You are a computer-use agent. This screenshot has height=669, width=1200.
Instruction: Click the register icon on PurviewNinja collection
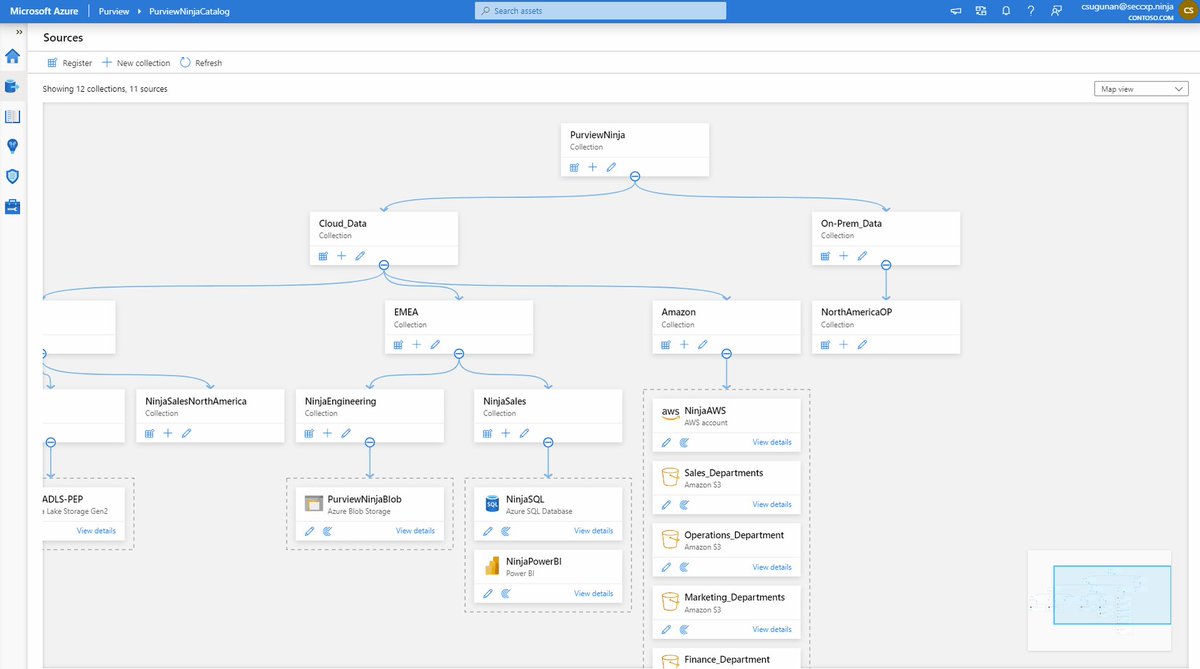(574, 167)
